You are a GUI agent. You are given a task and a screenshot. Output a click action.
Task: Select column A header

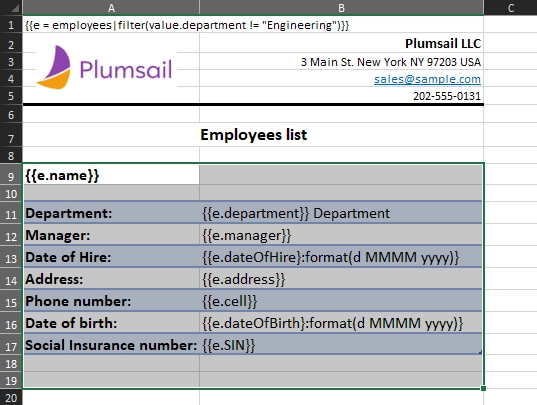click(111, 8)
